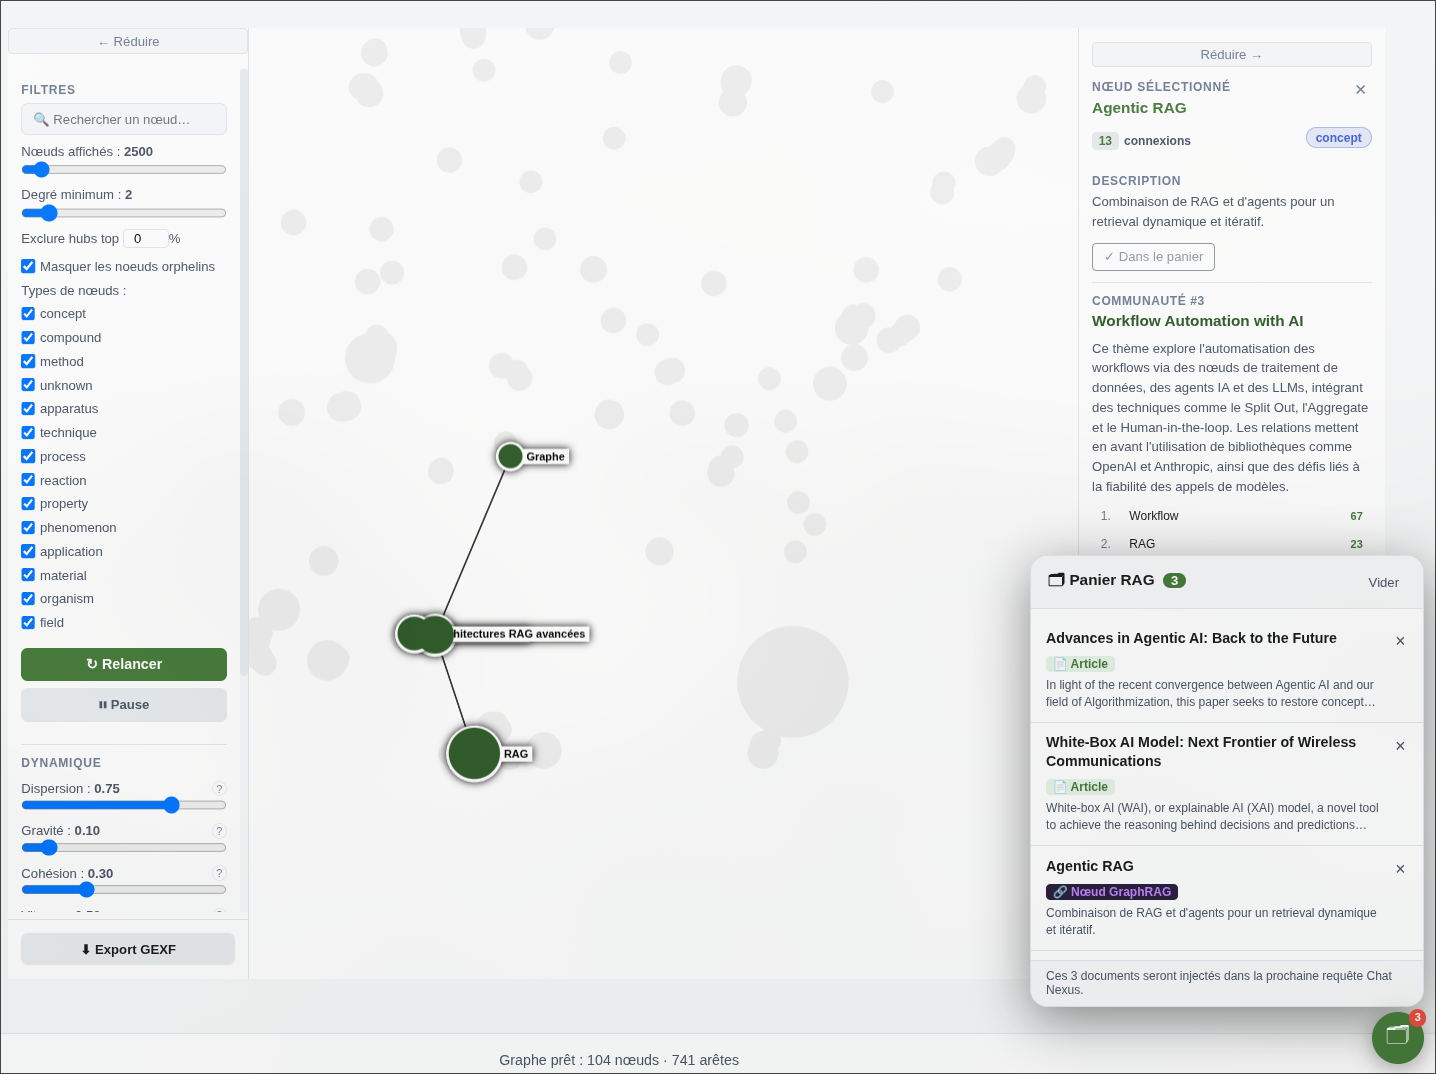1436x1074 pixels.
Task: Toggle the compound node type checkbox
Action: pos(28,337)
